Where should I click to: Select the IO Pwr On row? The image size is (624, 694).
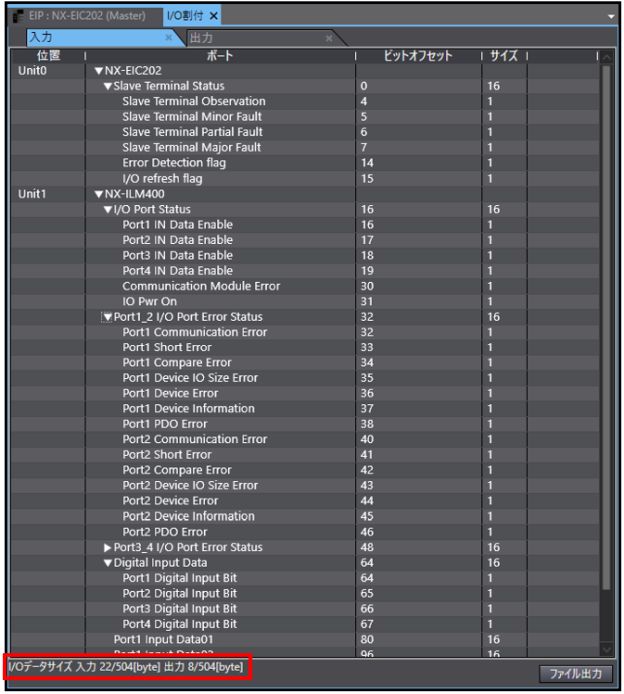point(305,302)
